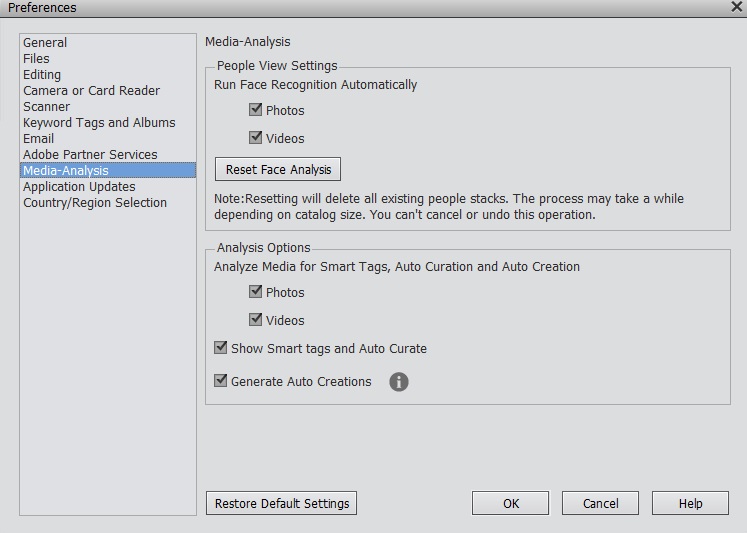This screenshot has height=533, width=747.
Task: Confirm preferences with OK button
Action: (511, 503)
